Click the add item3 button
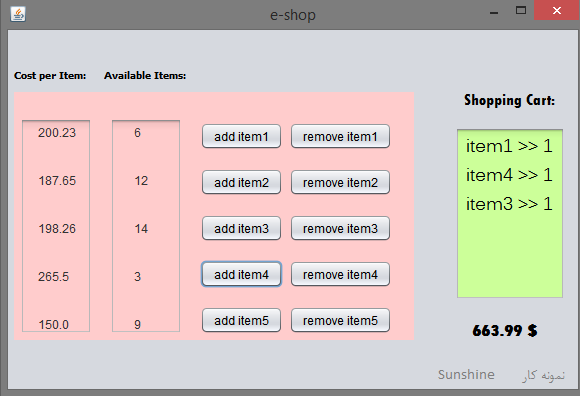This screenshot has height=396, width=580. (241, 229)
